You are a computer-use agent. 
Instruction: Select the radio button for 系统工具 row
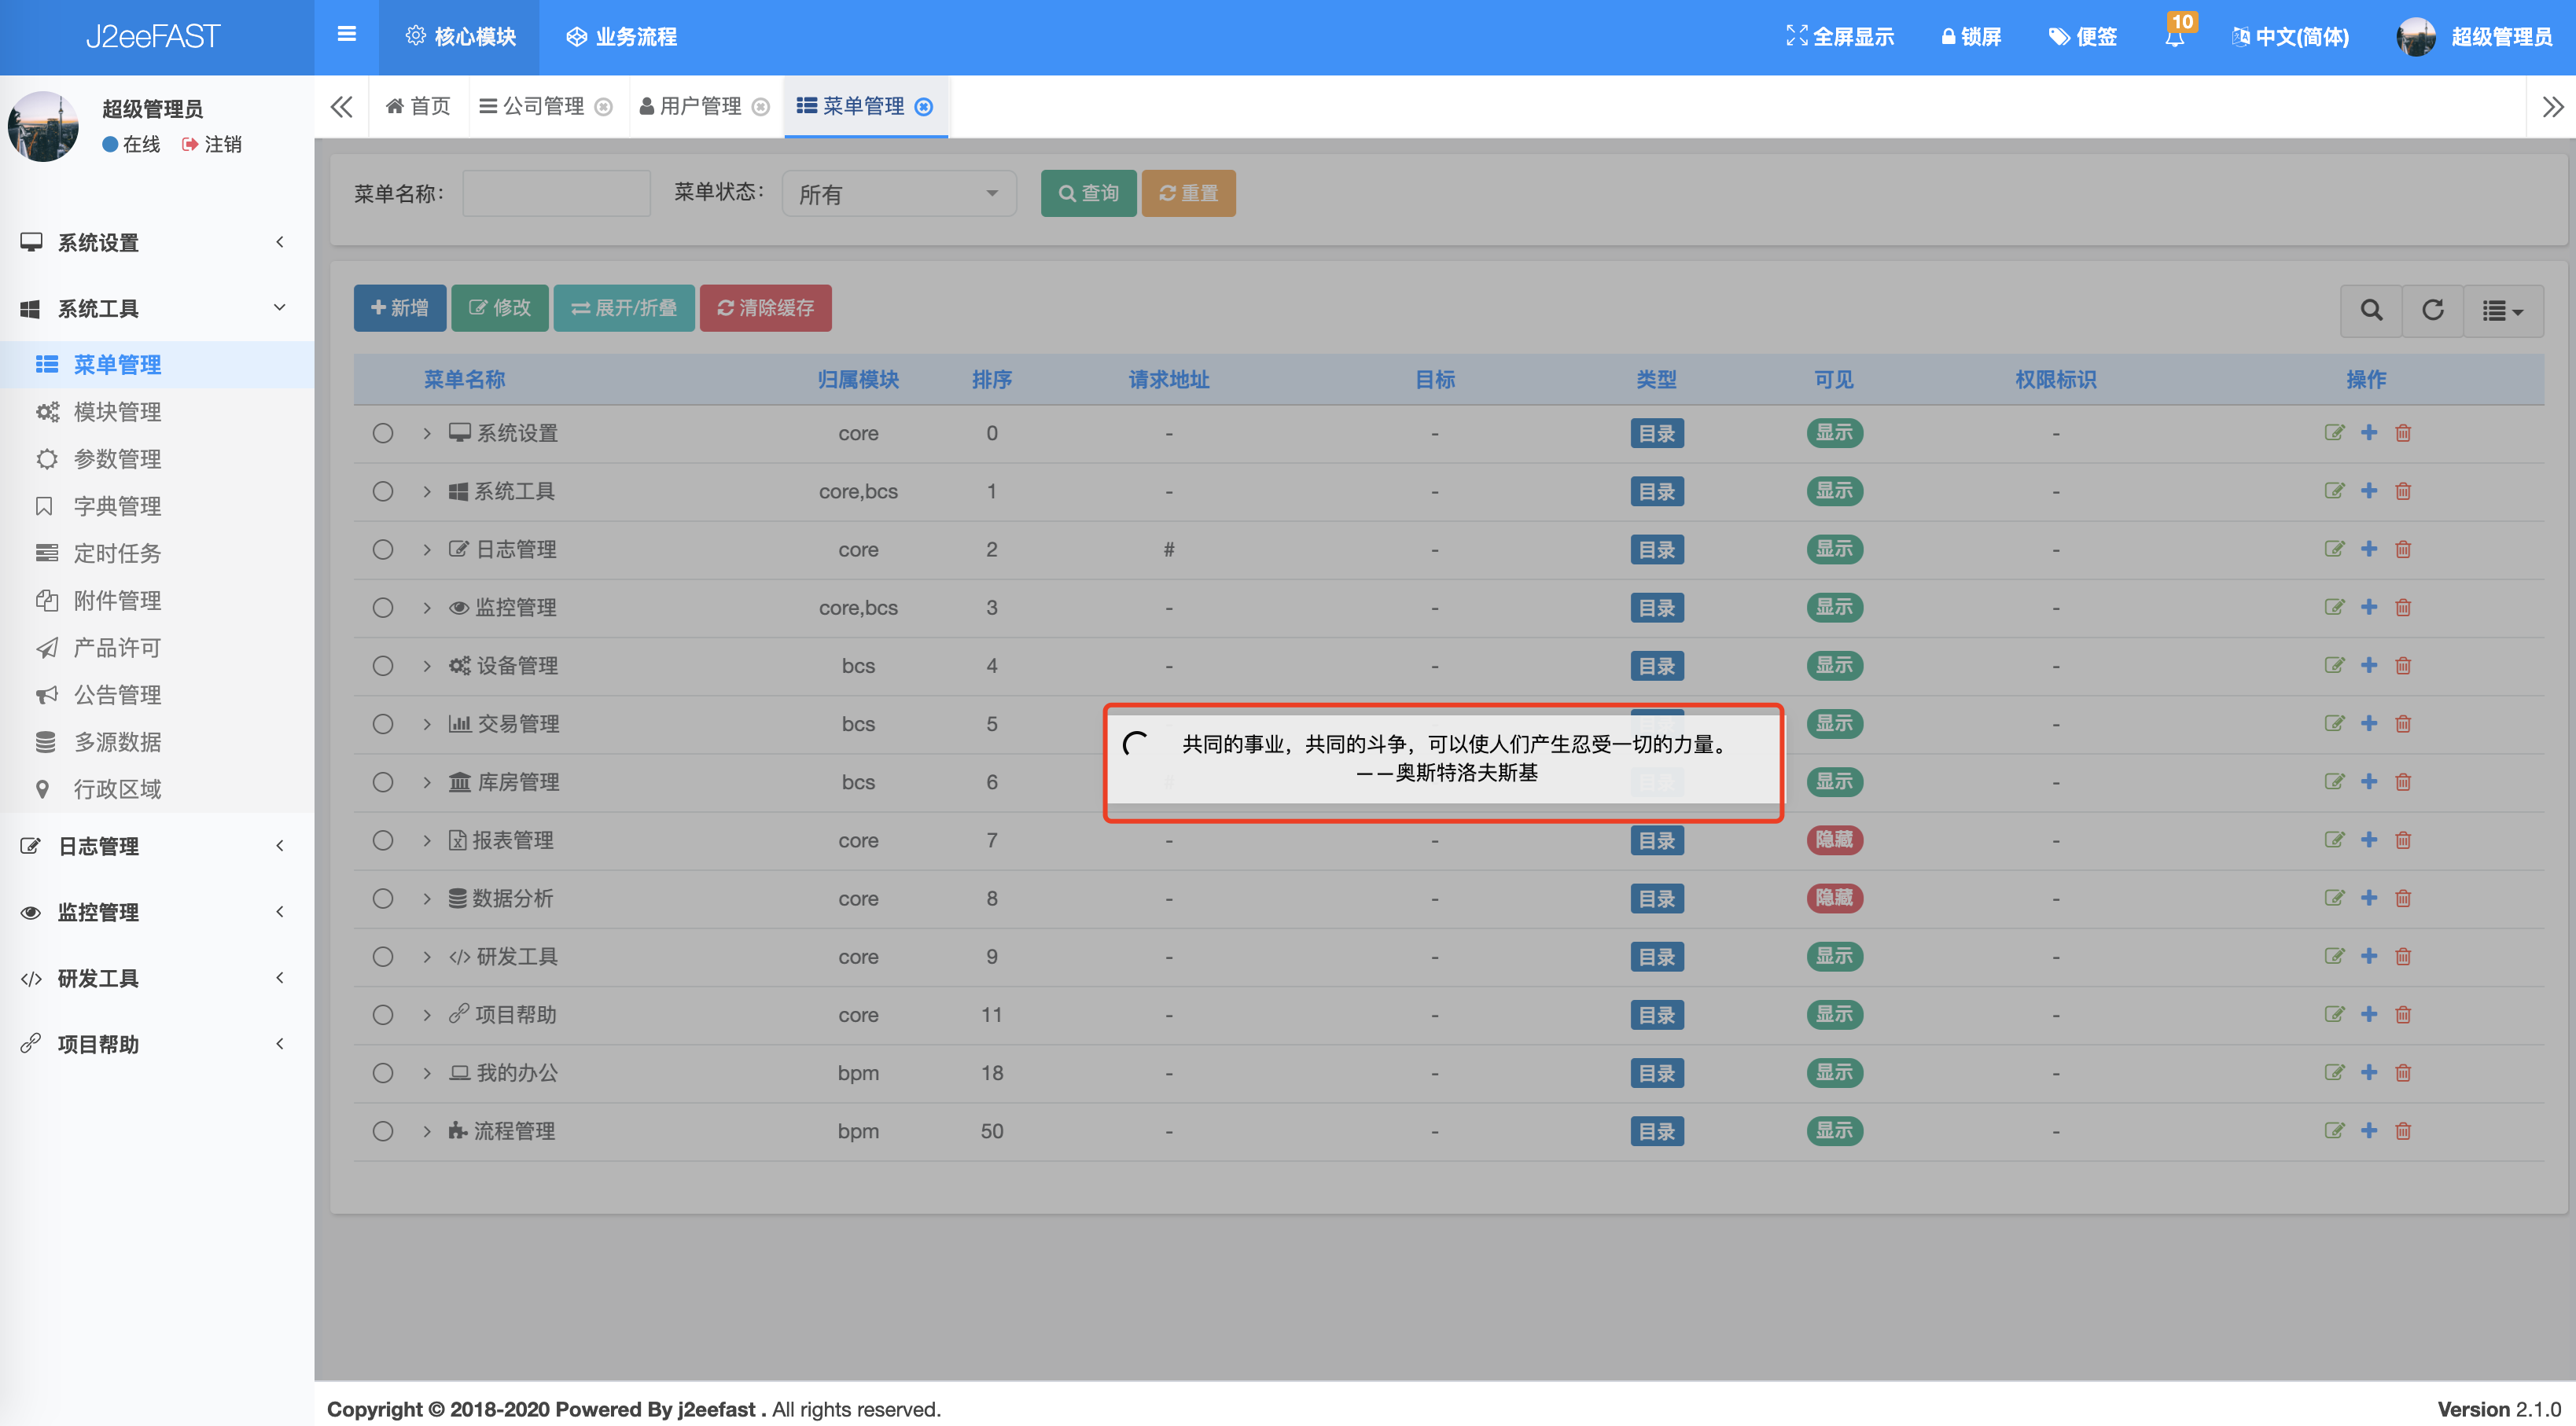pyautogui.click(x=383, y=491)
